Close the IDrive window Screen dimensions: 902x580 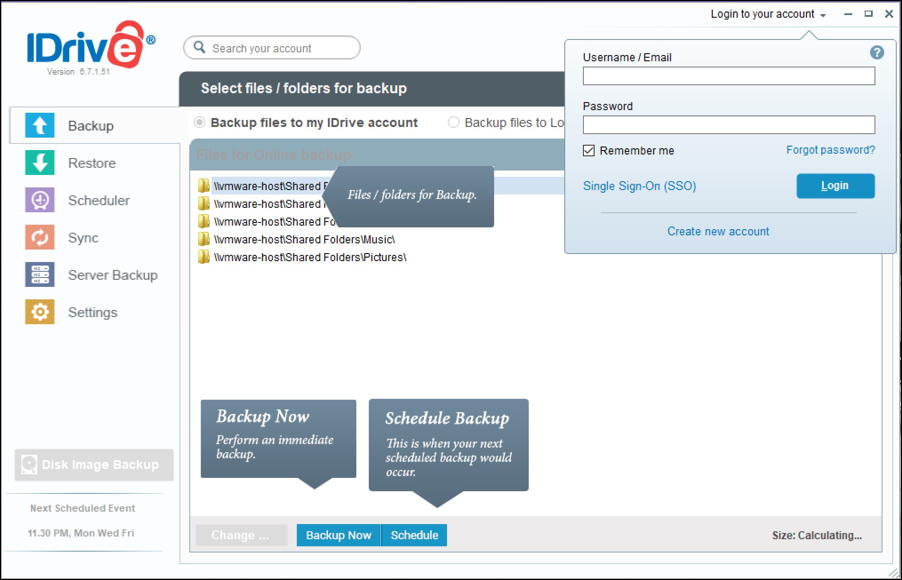(889, 14)
